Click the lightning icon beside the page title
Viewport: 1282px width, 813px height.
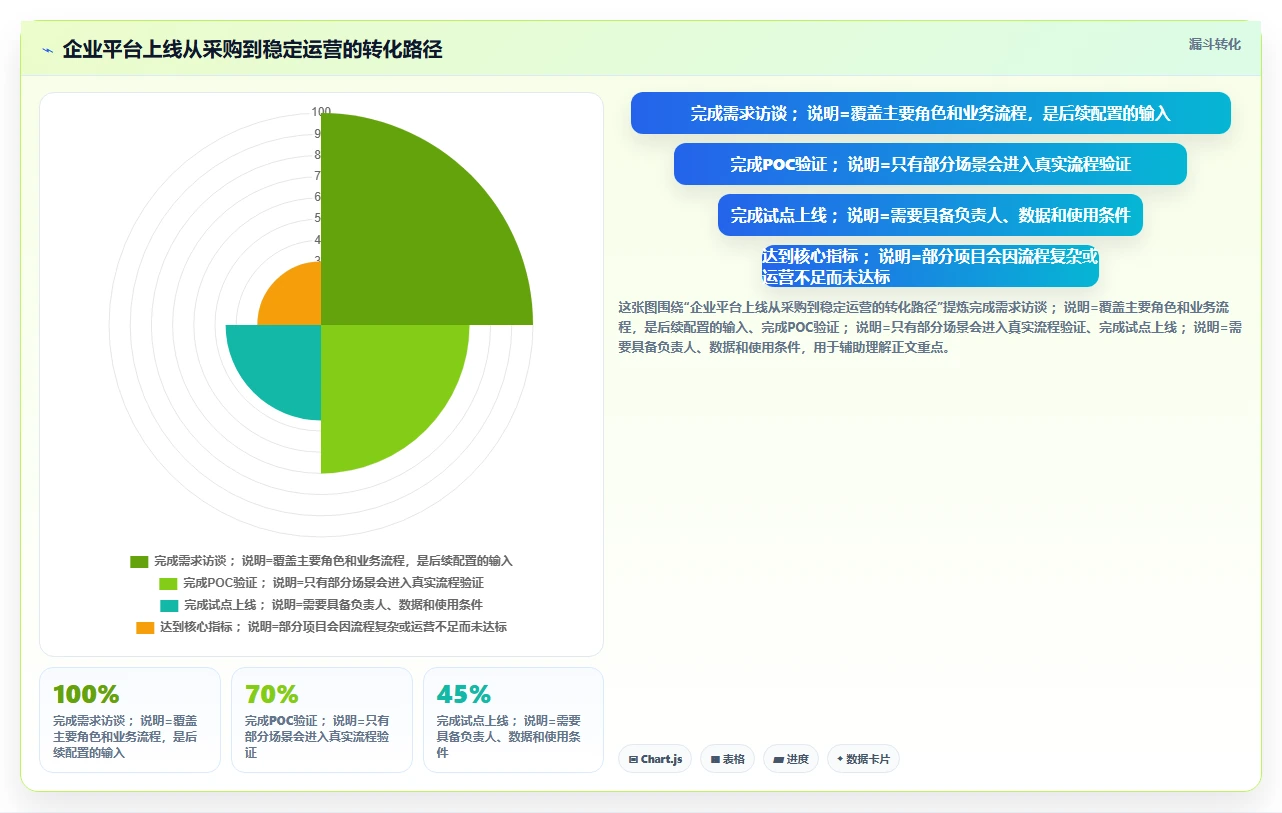coord(47,50)
